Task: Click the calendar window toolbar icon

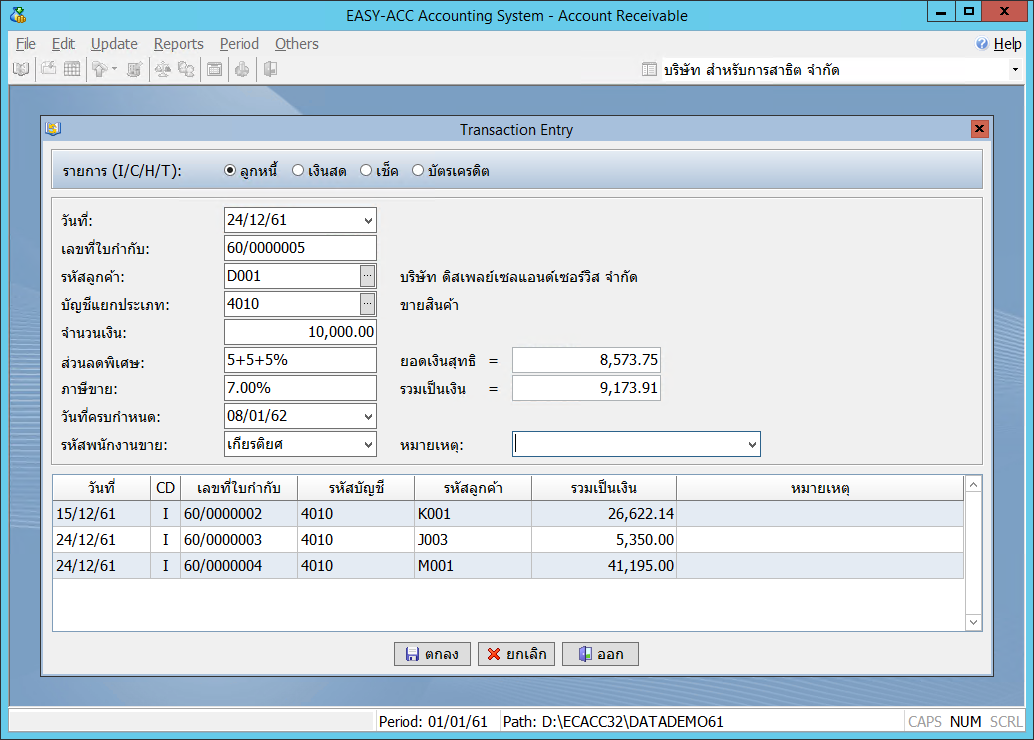Action: tap(214, 69)
